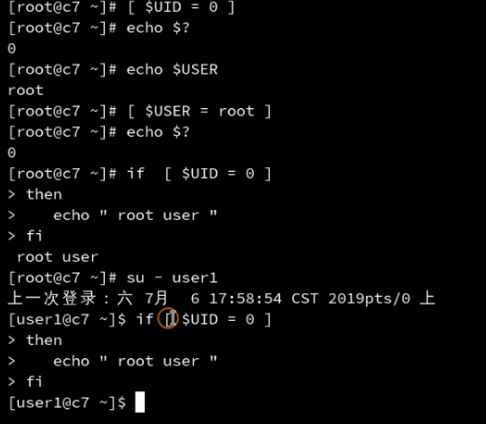Viewport: 486px width, 424px height.
Task: Click the last 'fi' keyword line
Action: tap(34, 381)
